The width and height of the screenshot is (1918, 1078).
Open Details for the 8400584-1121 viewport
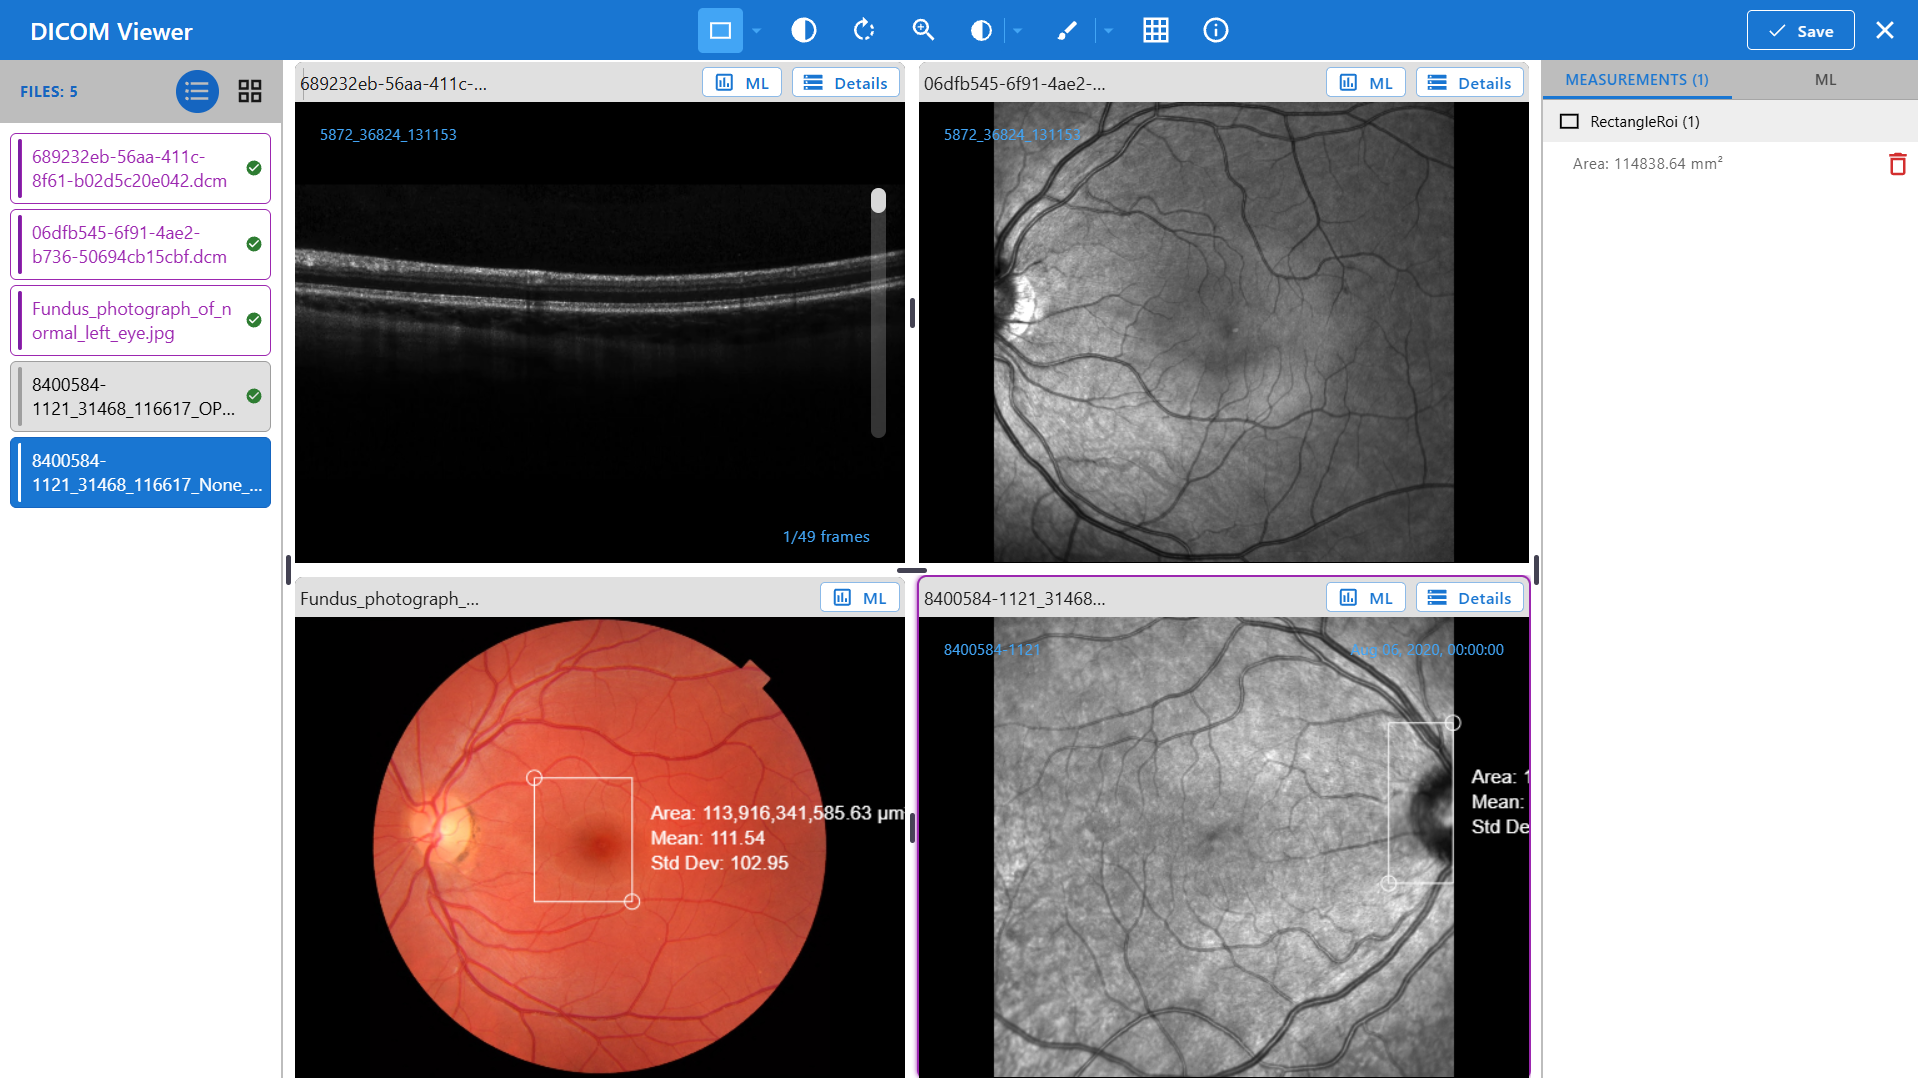(1470, 598)
